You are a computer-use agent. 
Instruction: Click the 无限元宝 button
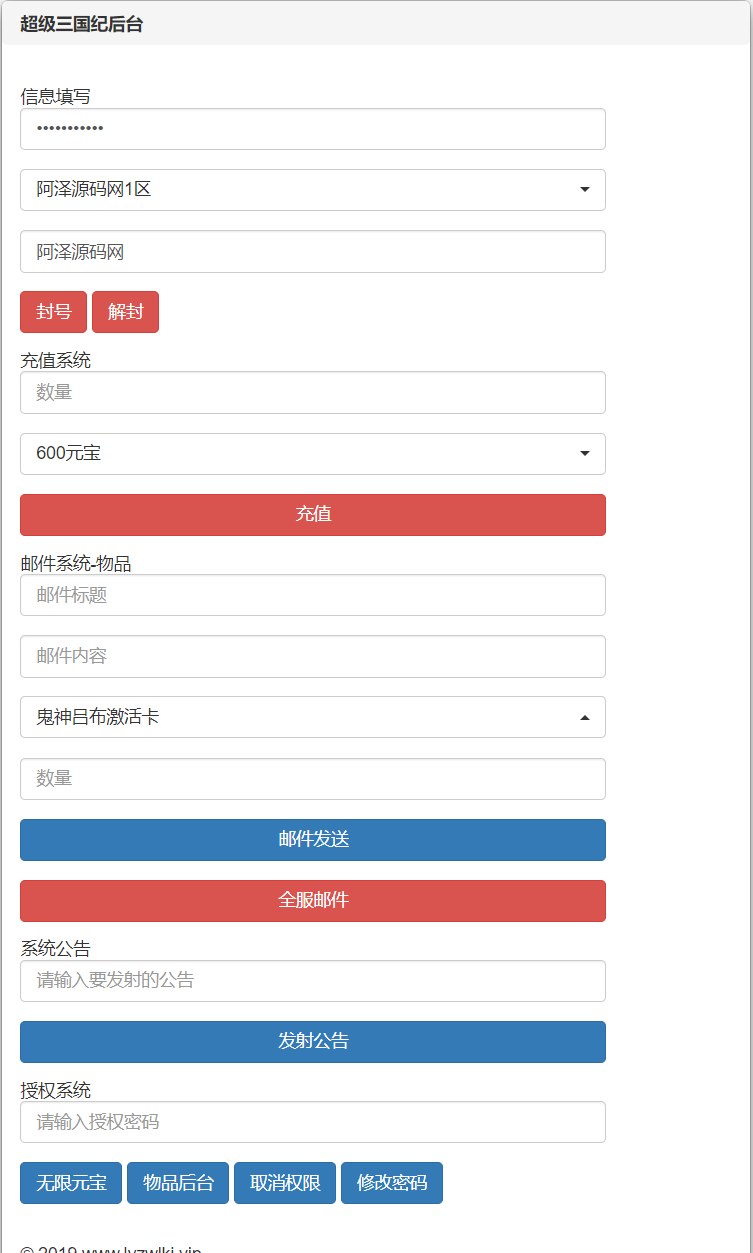tap(71, 1183)
